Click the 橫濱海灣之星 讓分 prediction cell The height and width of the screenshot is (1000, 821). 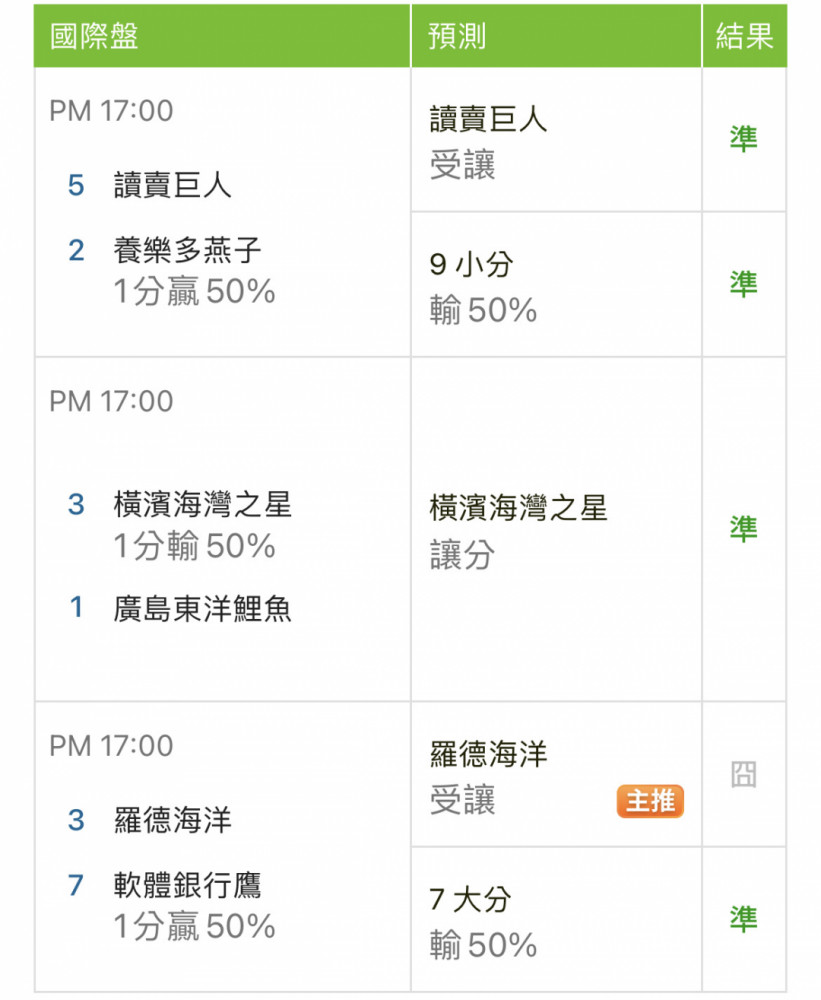[x=556, y=529]
